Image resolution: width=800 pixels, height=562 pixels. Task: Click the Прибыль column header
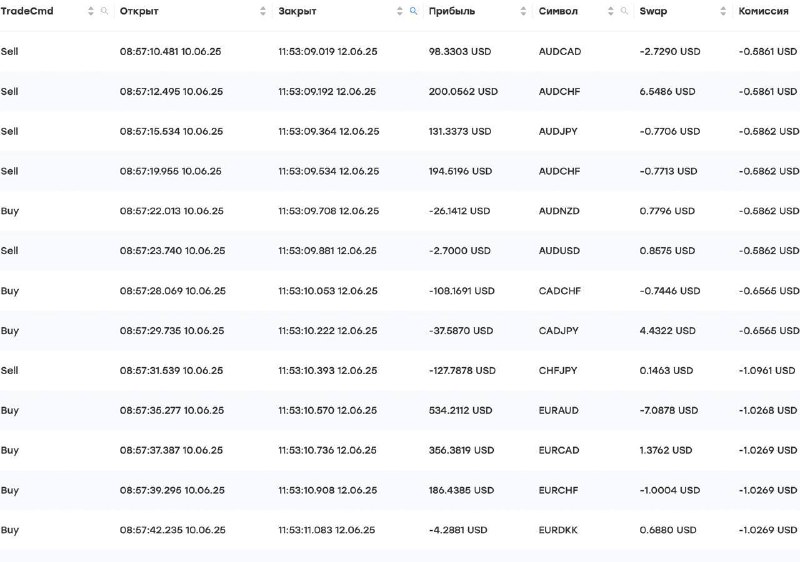(x=452, y=11)
